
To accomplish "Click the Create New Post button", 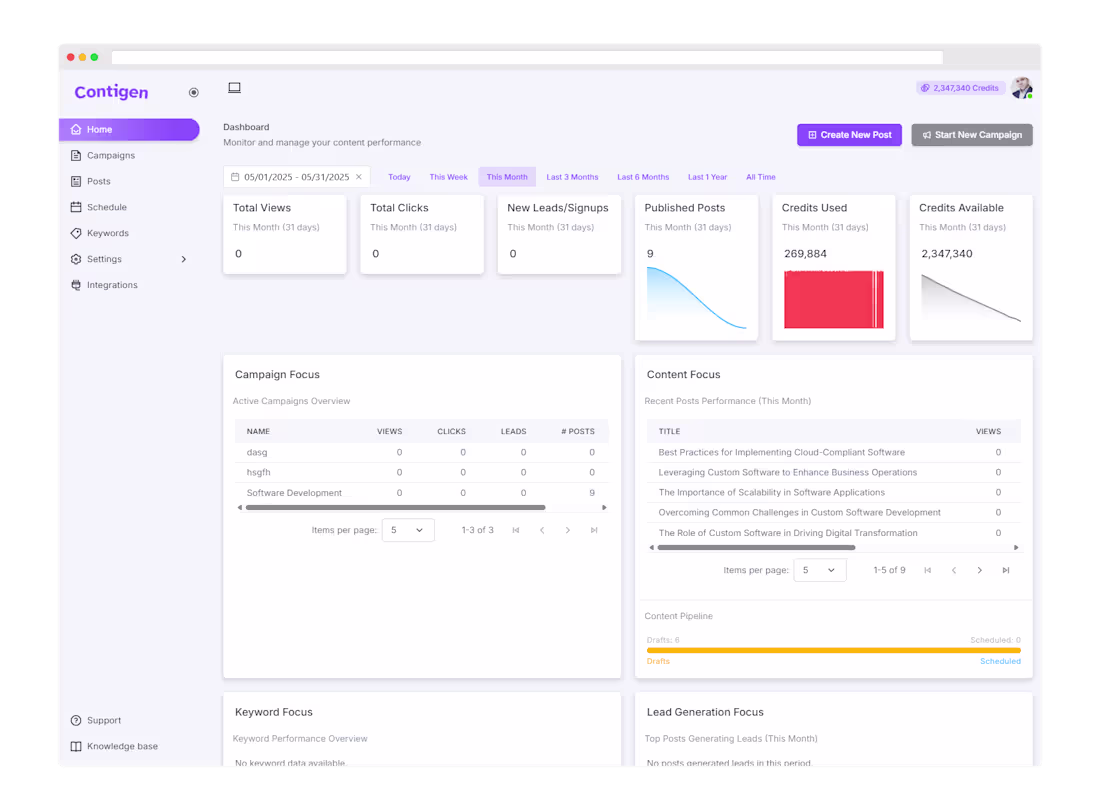I will tap(849, 134).
